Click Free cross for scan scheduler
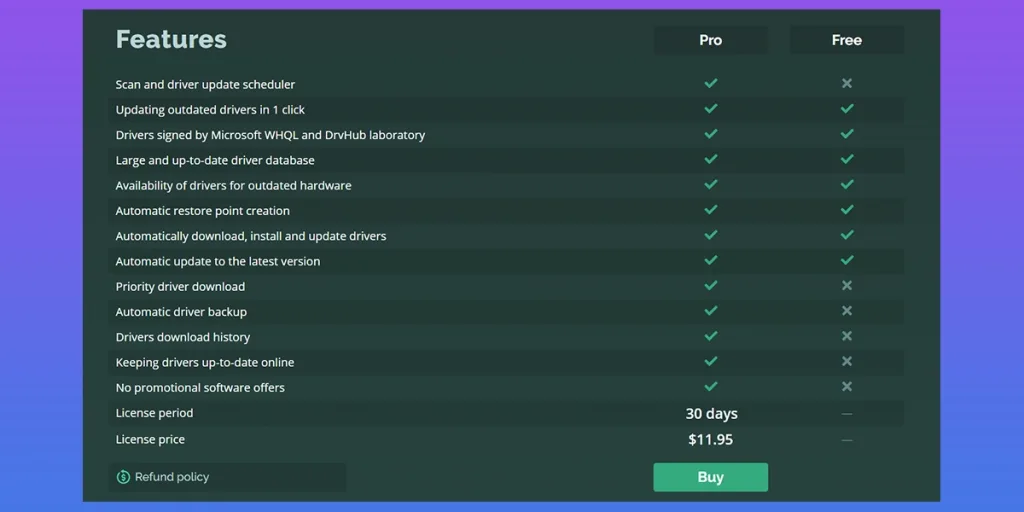1024x512 pixels. [847, 84]
